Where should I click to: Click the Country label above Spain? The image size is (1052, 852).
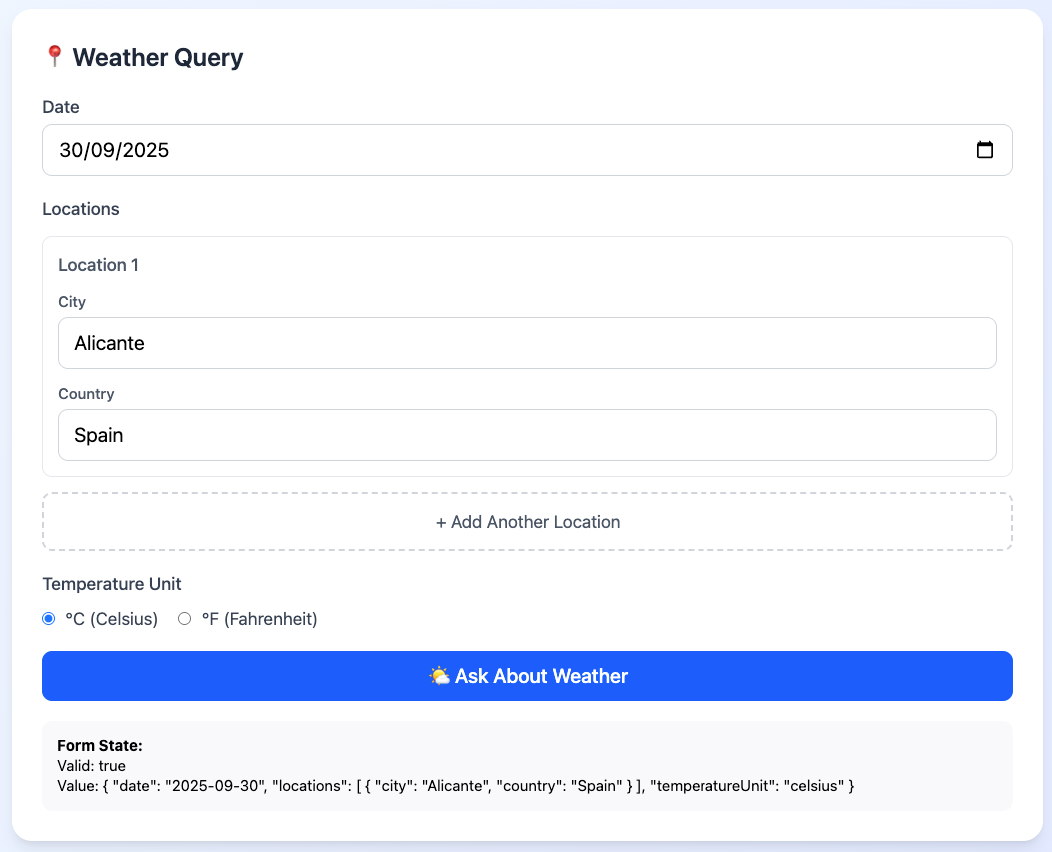point(86,394)
